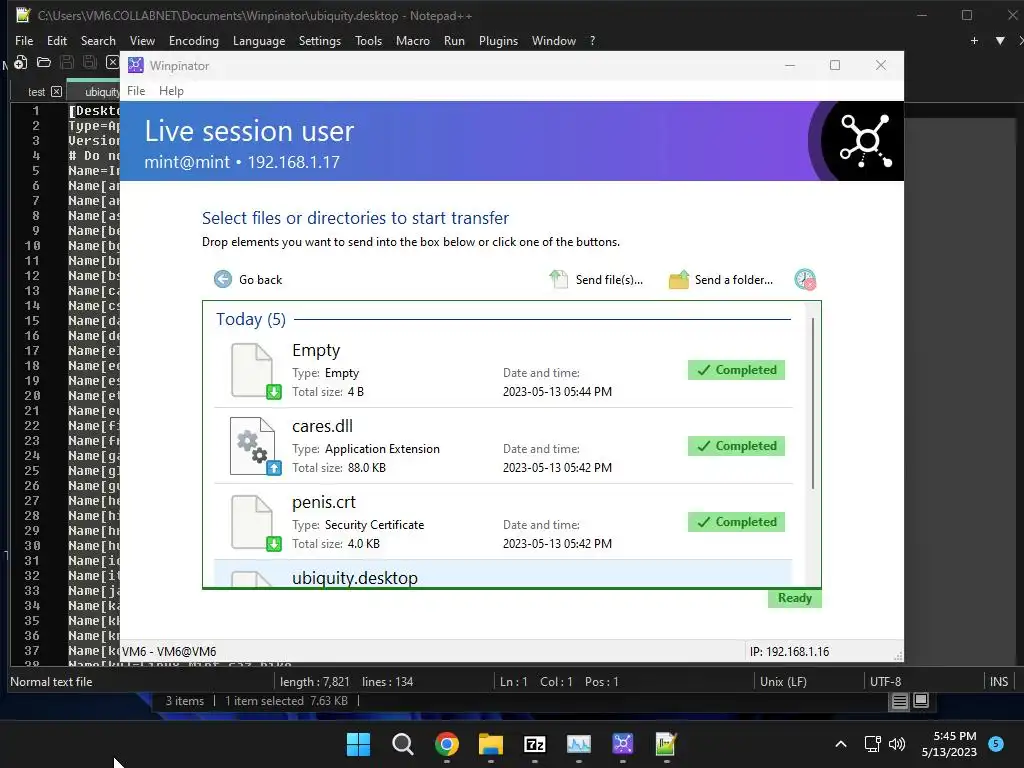
Task: Click Completed status for cares.dll
Action: click(x=736, y=446)
